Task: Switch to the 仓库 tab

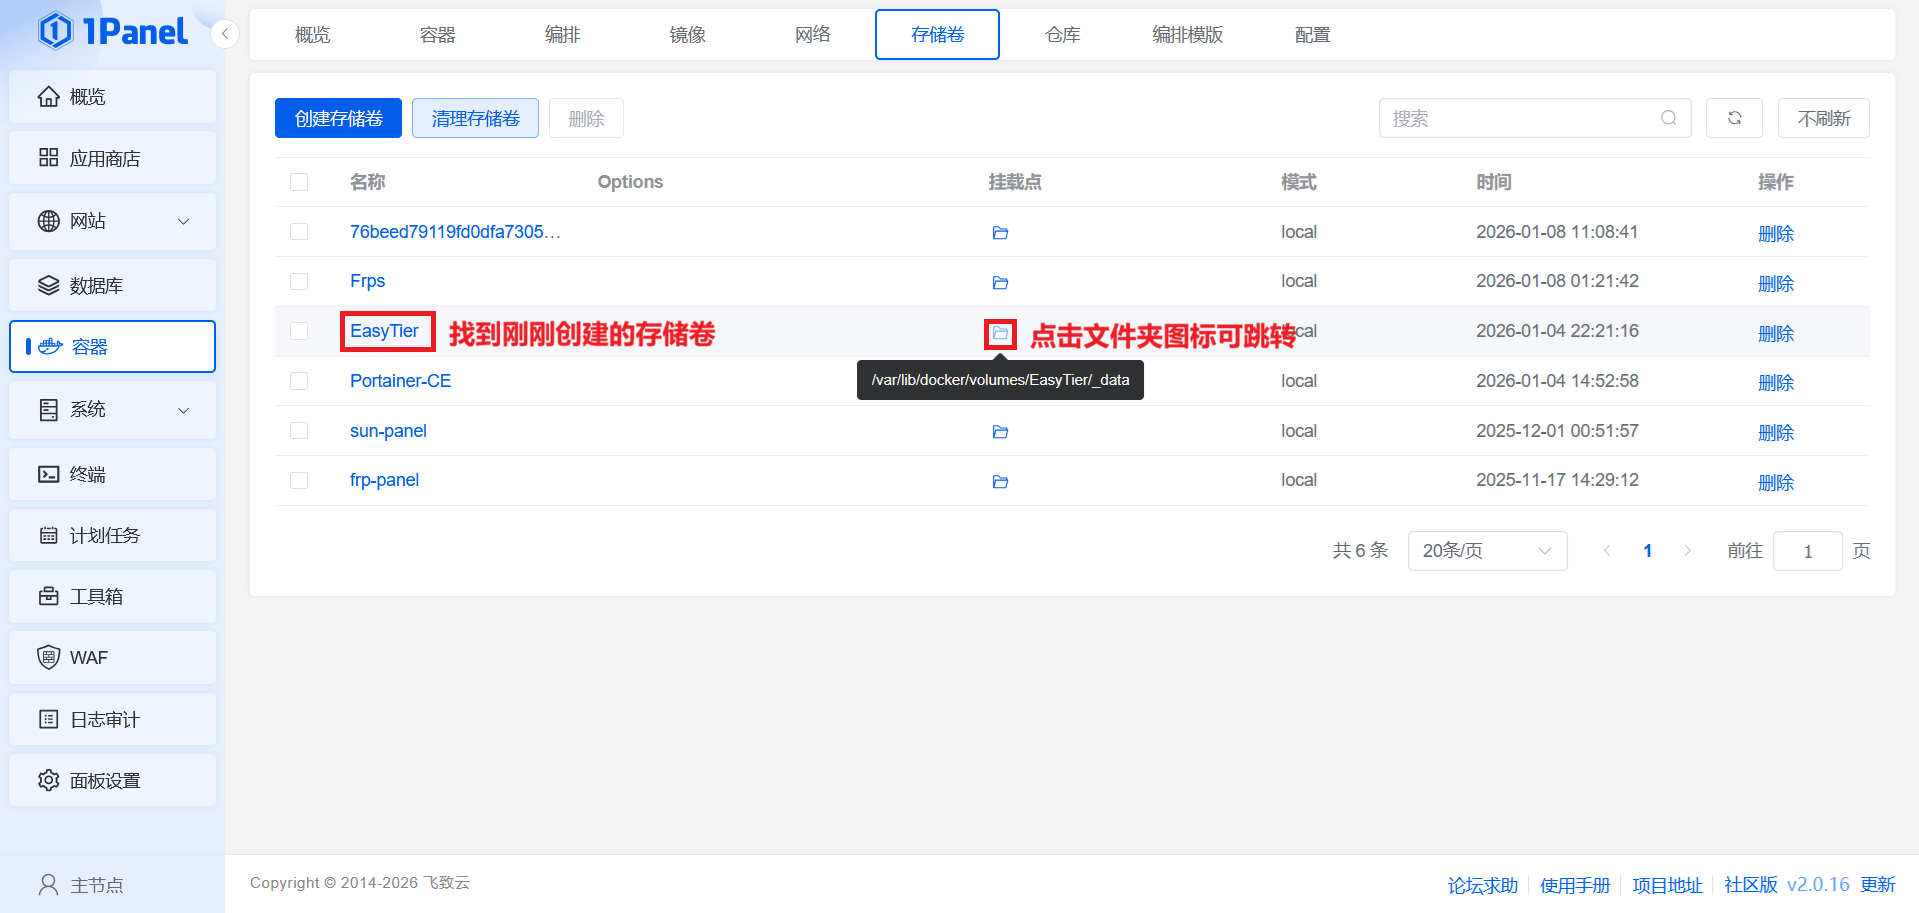Action: pyautogui.click(x=1063, y=35)
